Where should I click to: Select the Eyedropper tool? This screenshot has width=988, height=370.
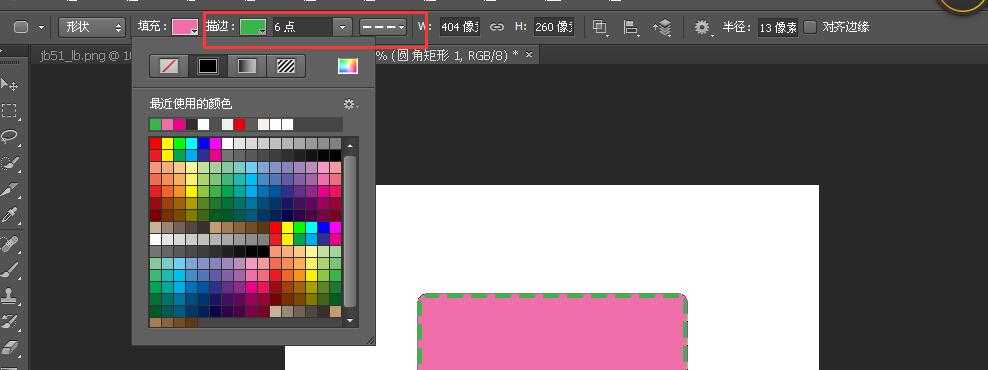[9, 216]
